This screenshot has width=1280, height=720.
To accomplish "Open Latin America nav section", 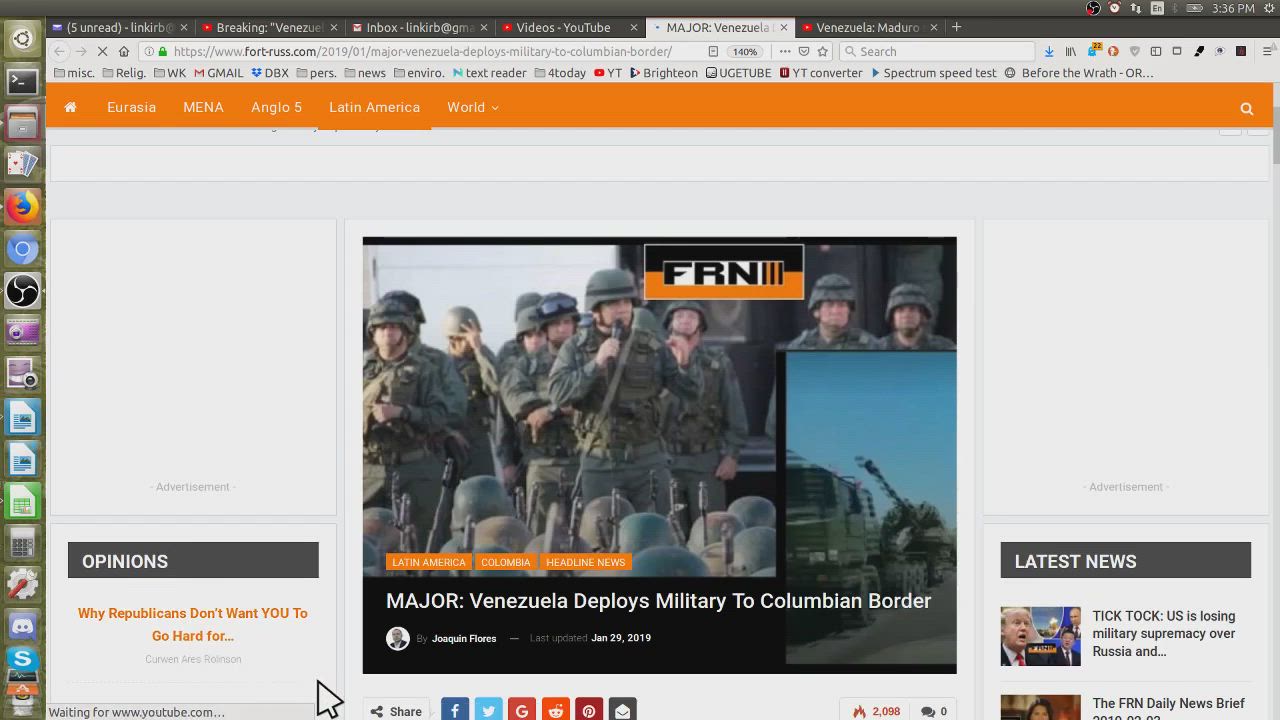I will pos(374,107).
